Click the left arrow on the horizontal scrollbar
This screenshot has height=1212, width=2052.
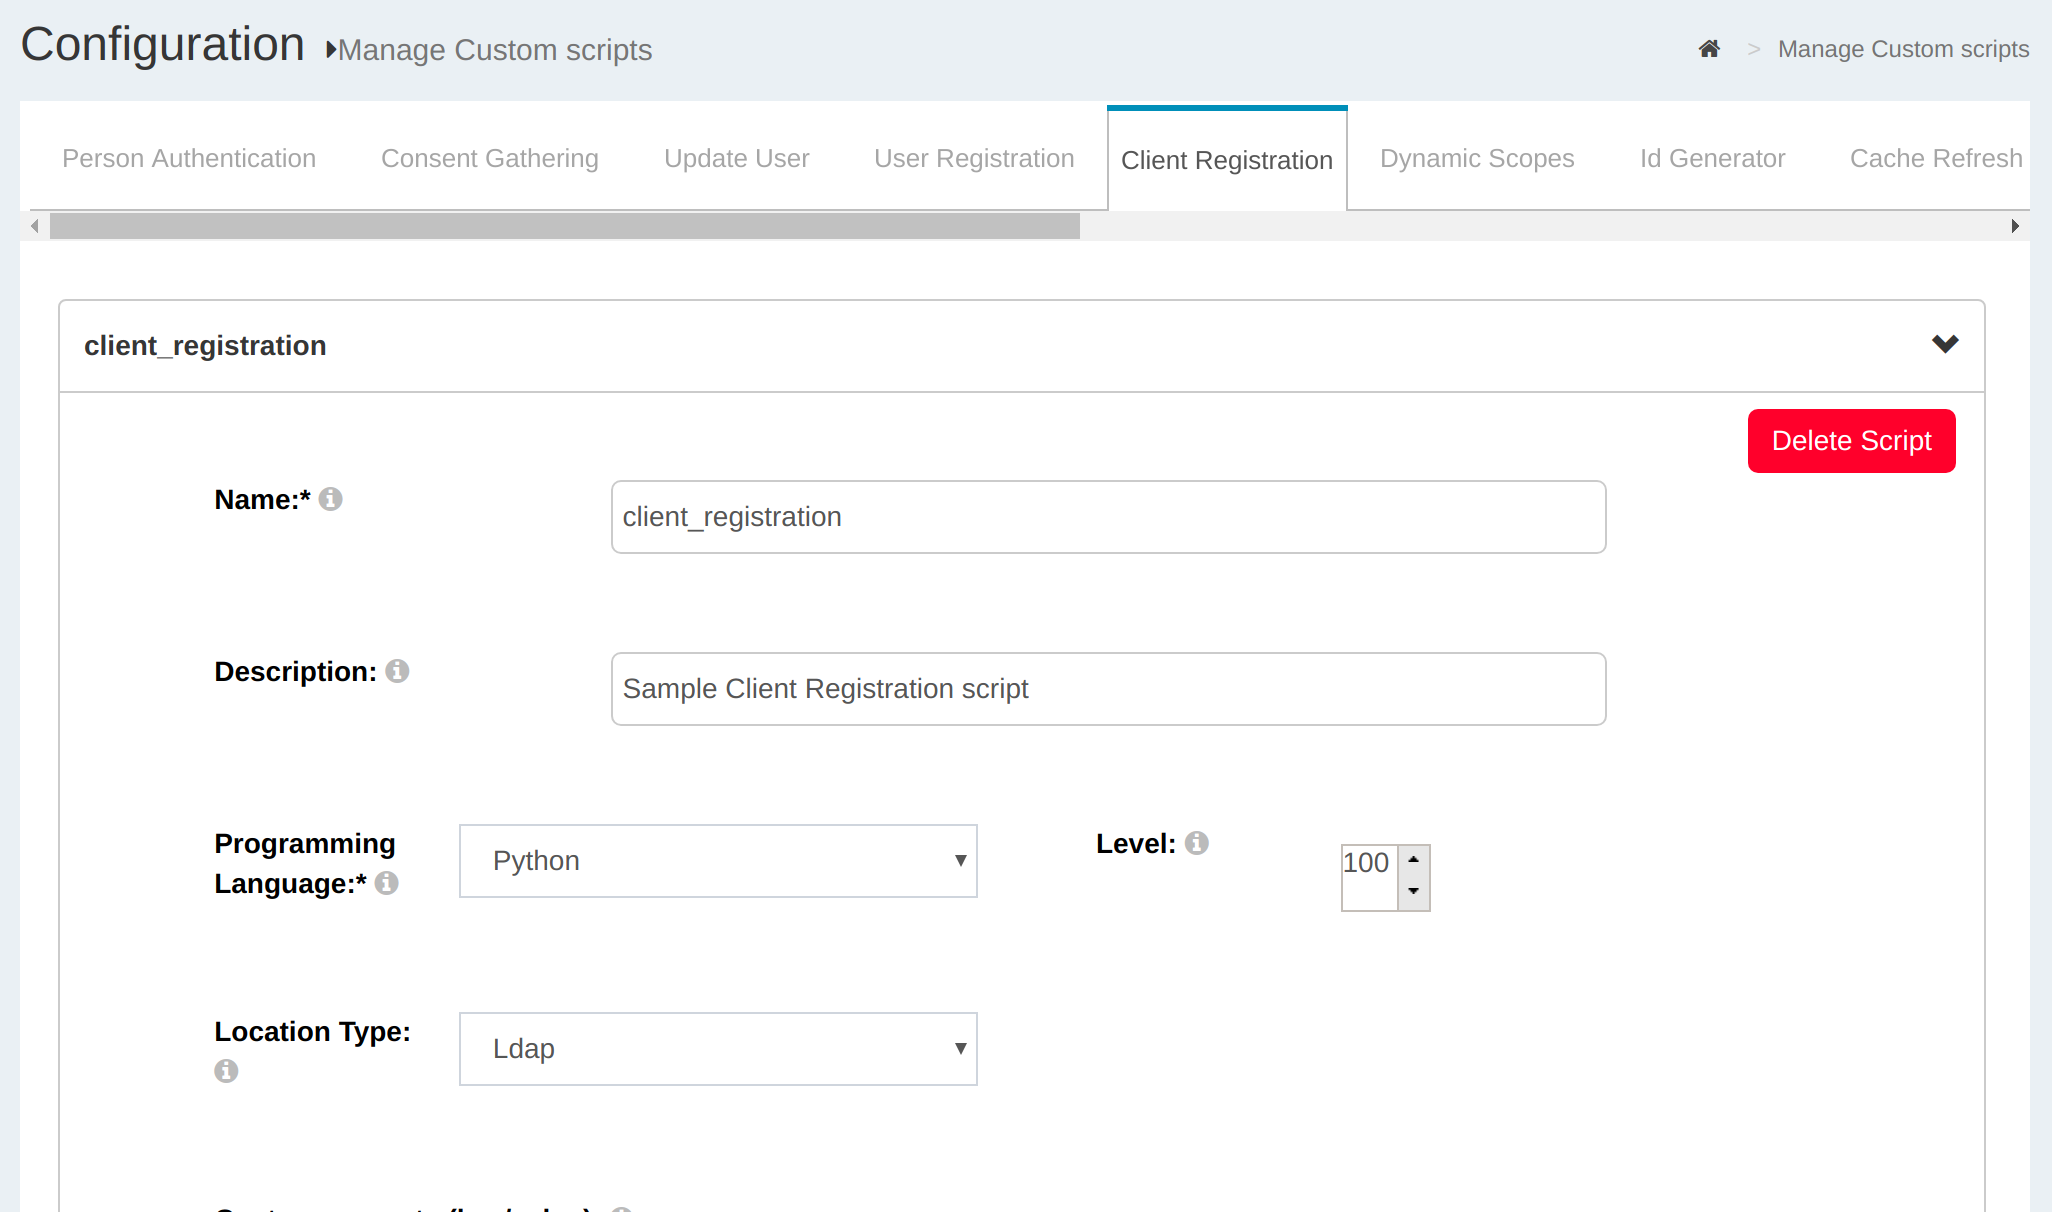tap(33, 226)
